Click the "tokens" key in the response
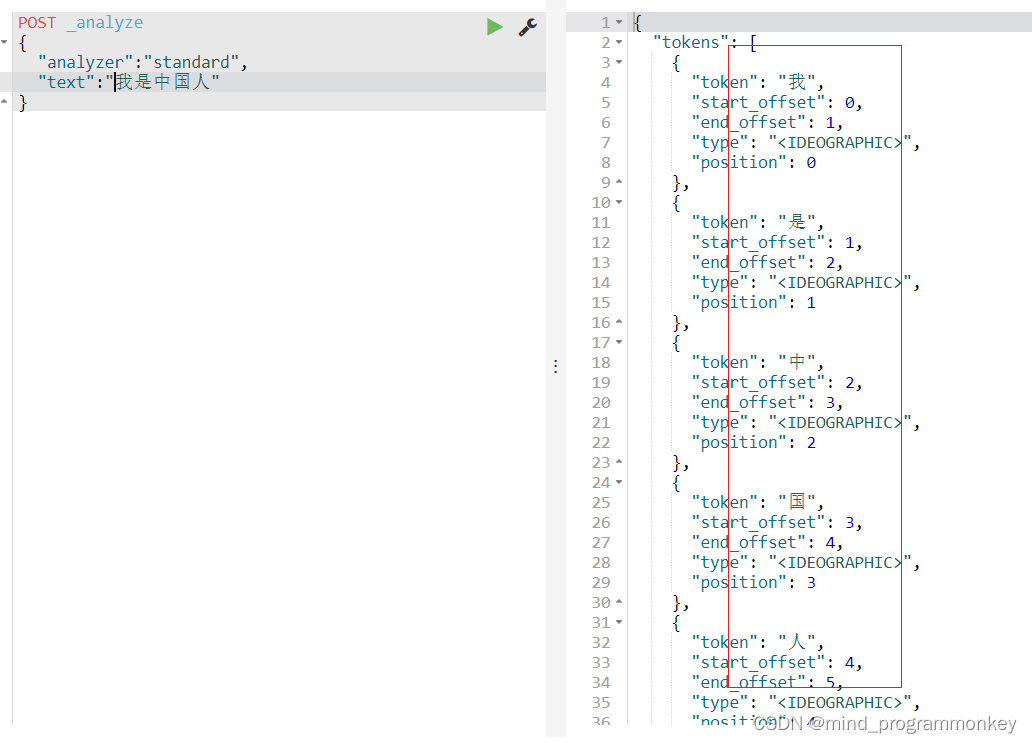Image resolution: width=1032 pixels, height=743 pixels. pos(691,42)
